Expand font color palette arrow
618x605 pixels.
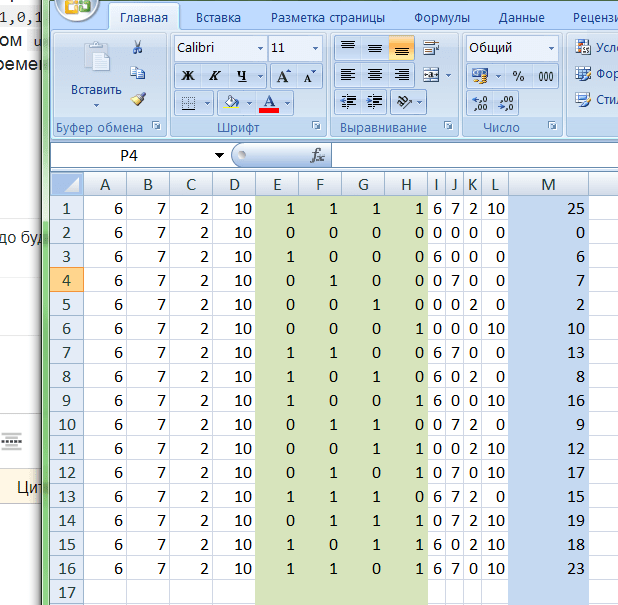pos(288,103)
